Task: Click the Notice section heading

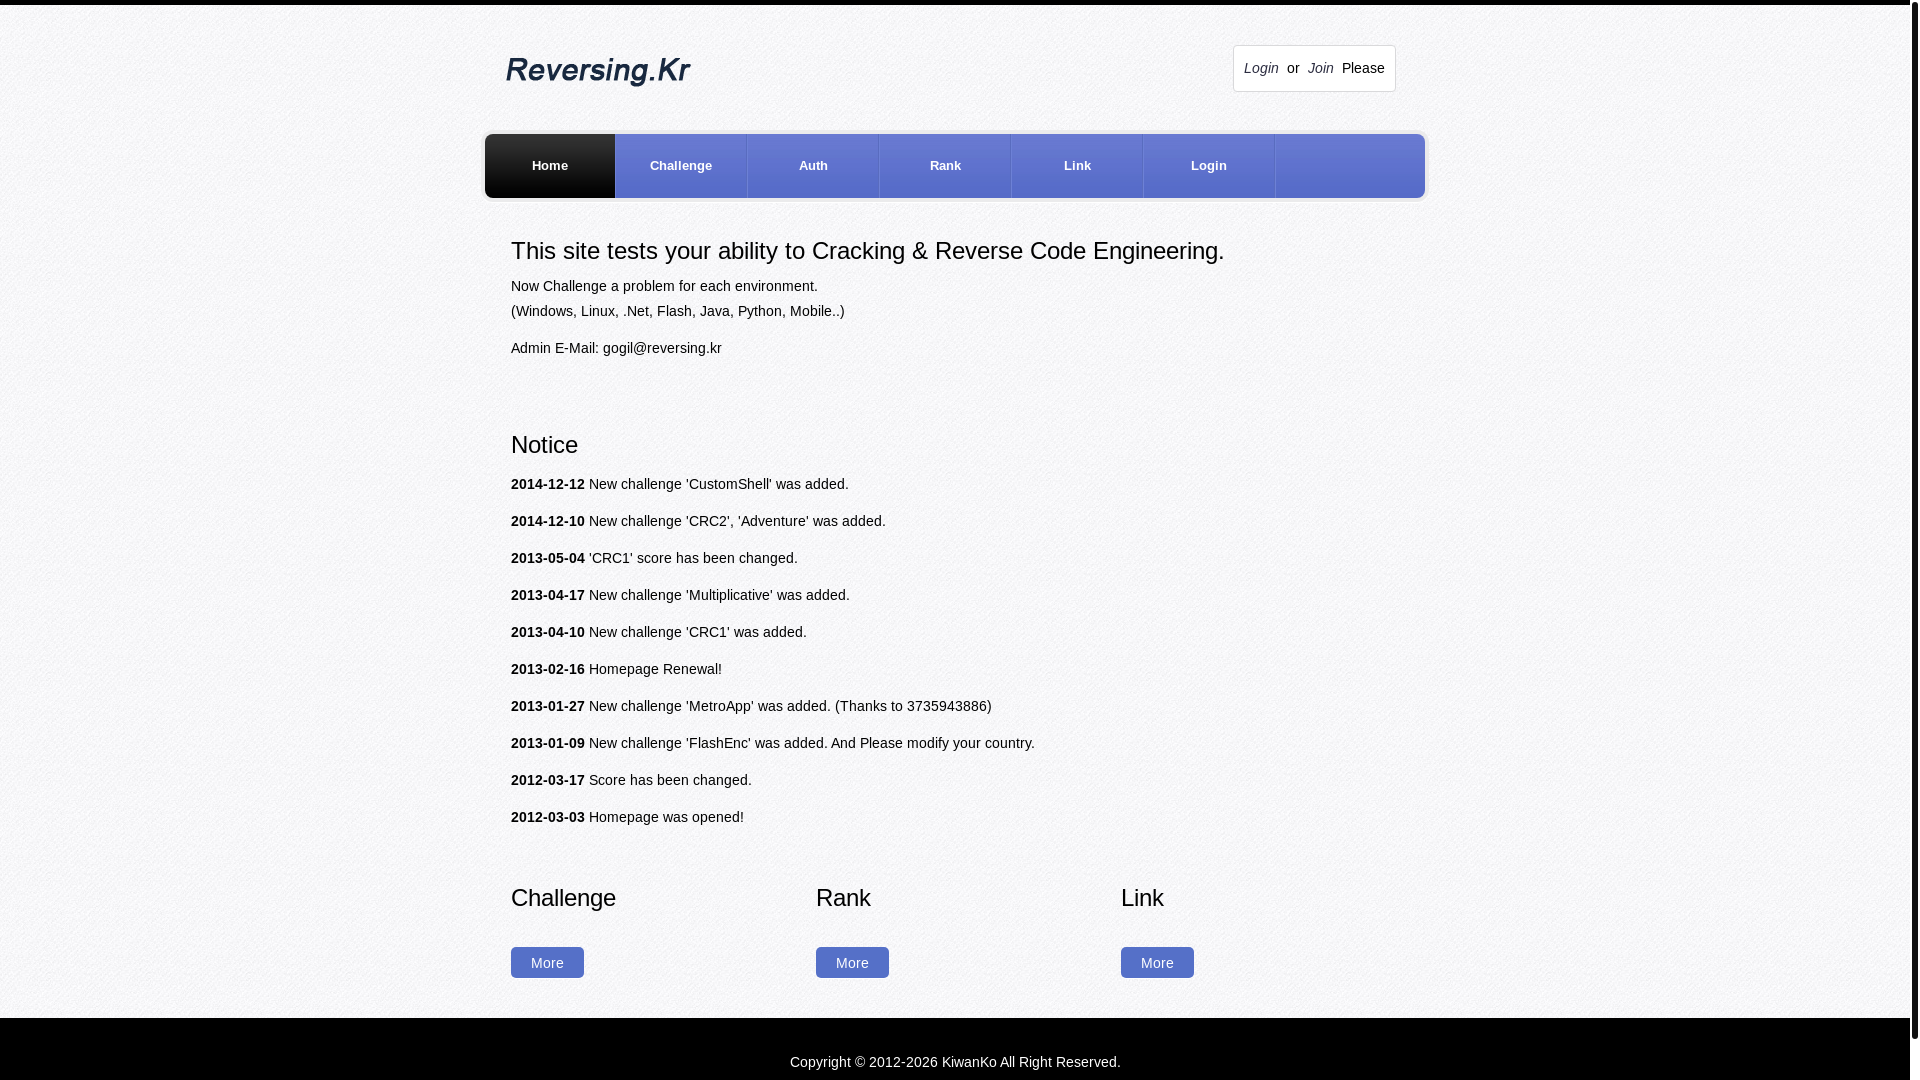Action: click(544, 444)
